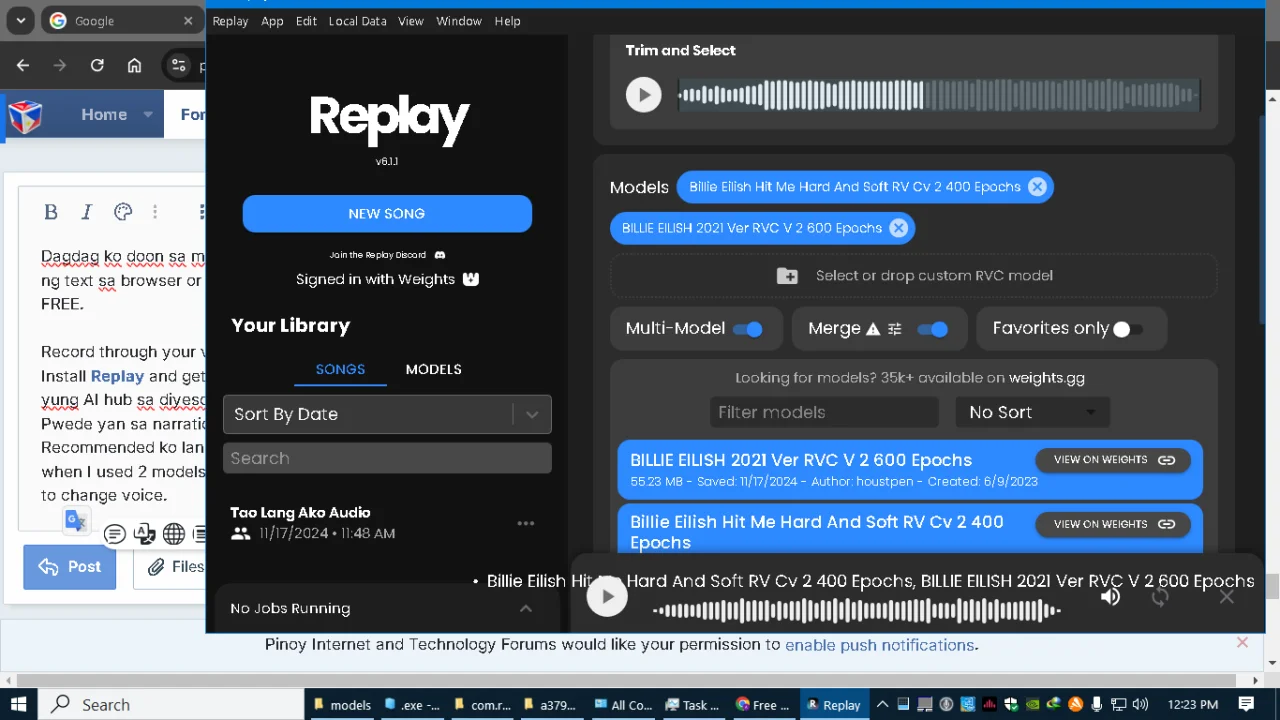
Task: Open the Edit menu
Action: point(306,21)
